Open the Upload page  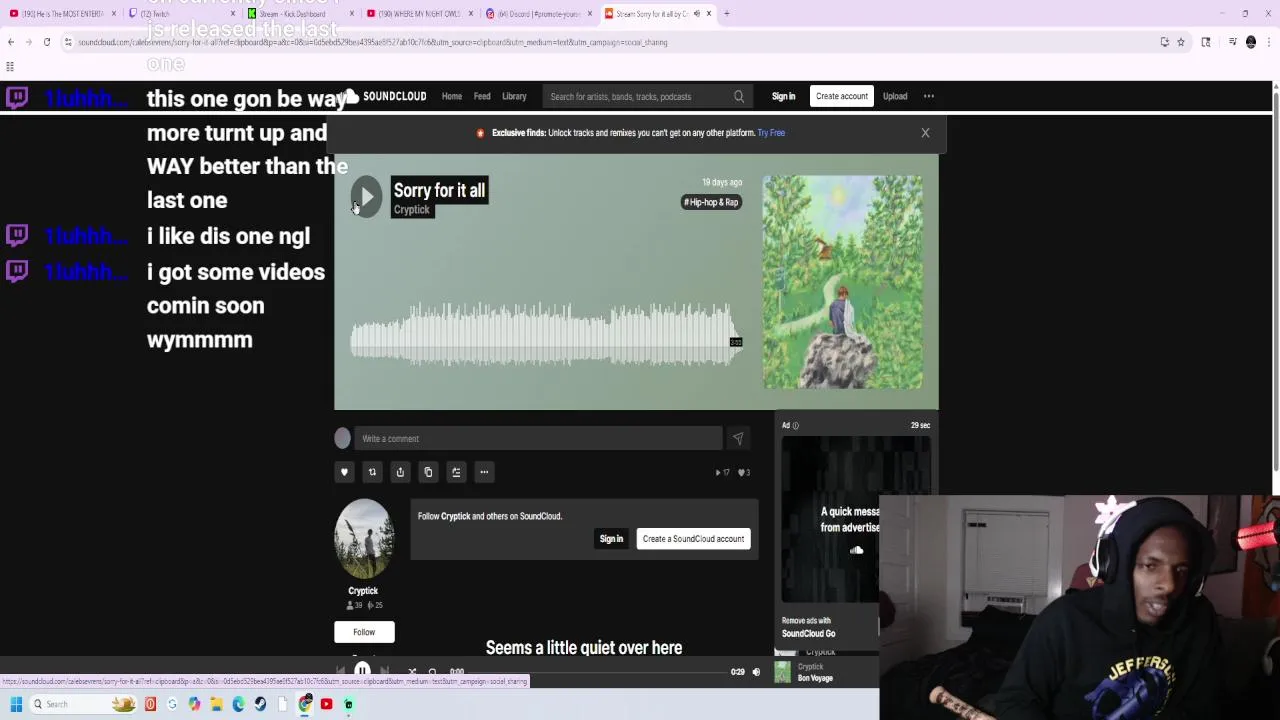click(x=895, y=96)
